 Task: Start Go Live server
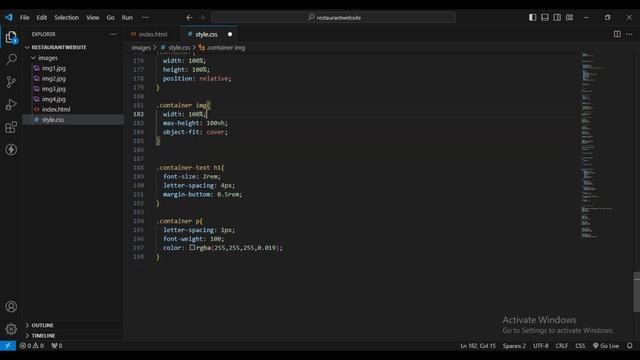606,346
